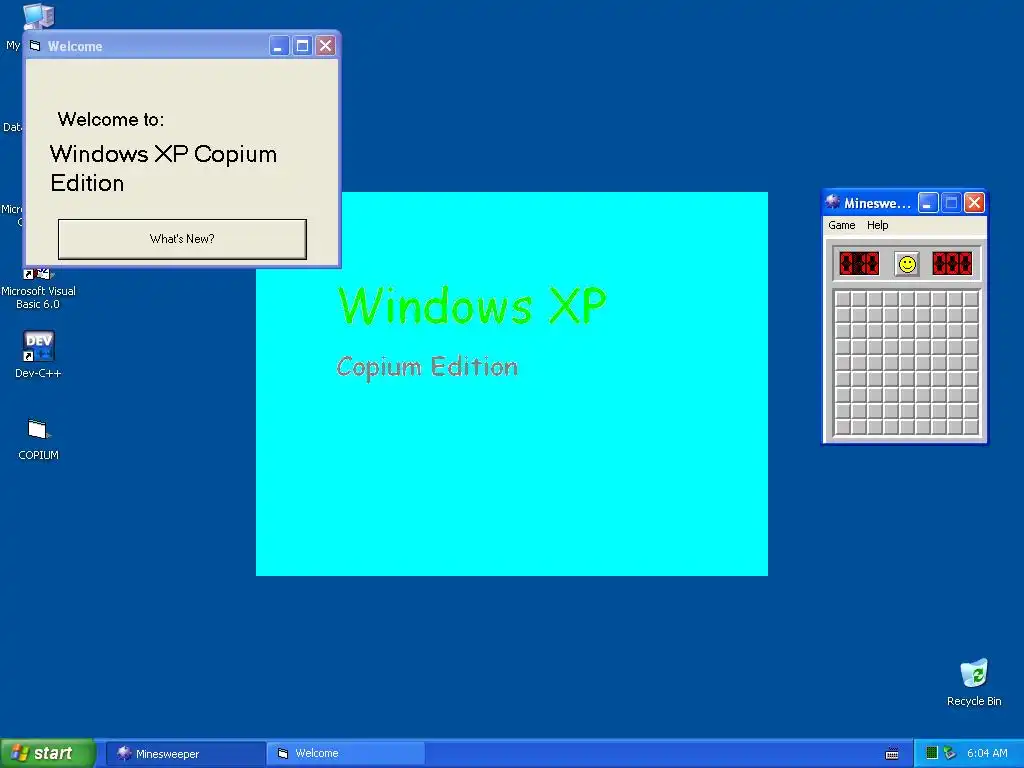Close the Welcome window

325,46
